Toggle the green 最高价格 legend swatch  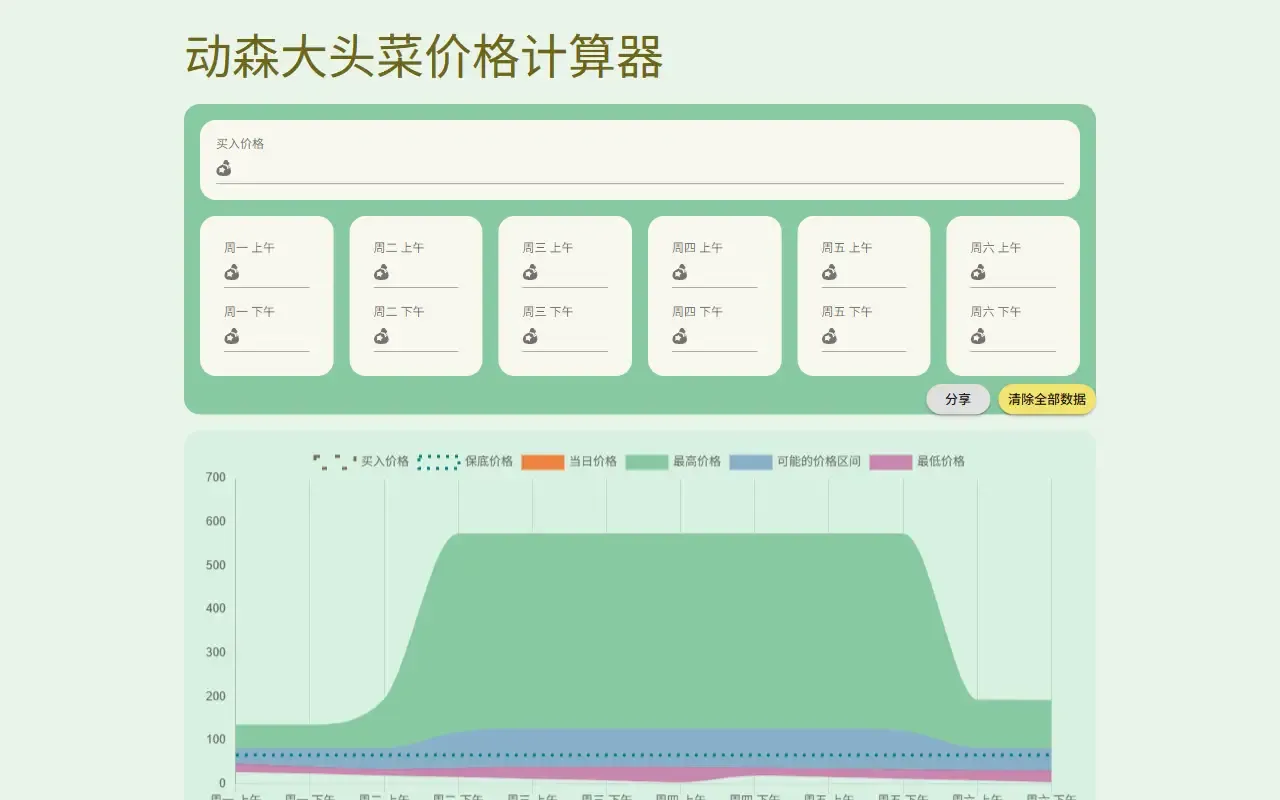pyautogui.click(x=647, y=462)
